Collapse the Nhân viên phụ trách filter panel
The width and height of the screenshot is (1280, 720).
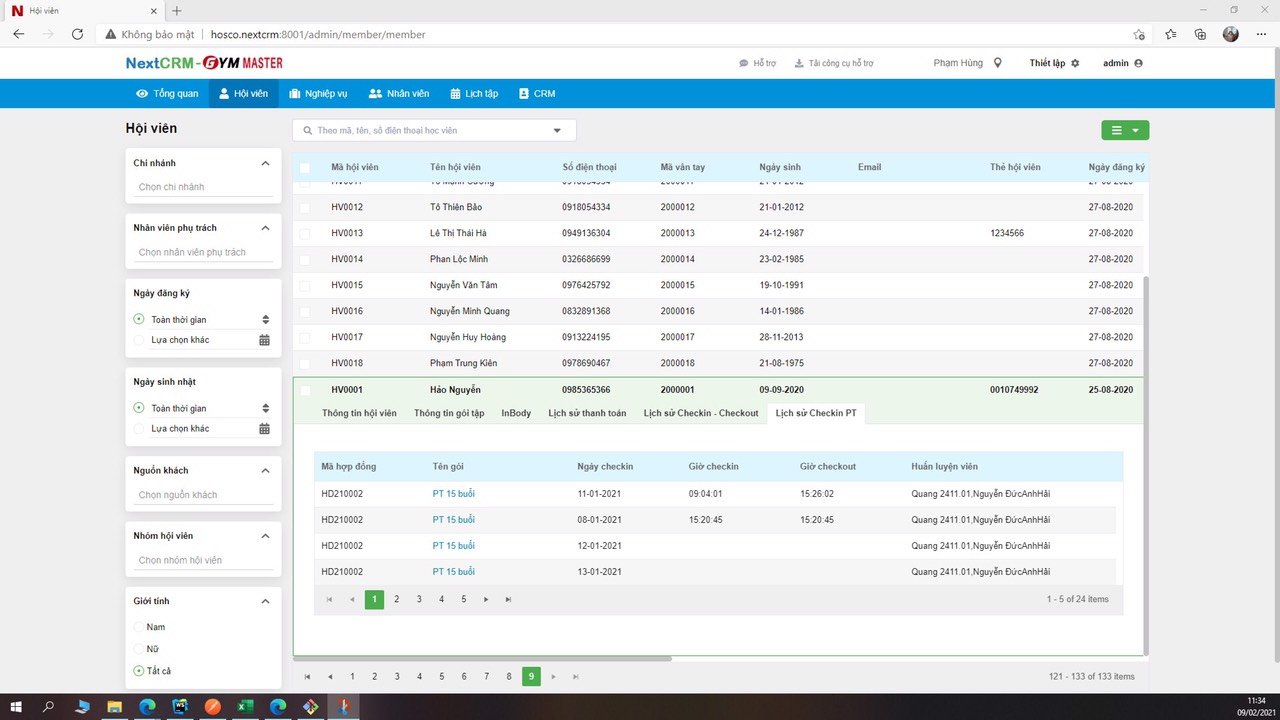[x=265, y=228]
